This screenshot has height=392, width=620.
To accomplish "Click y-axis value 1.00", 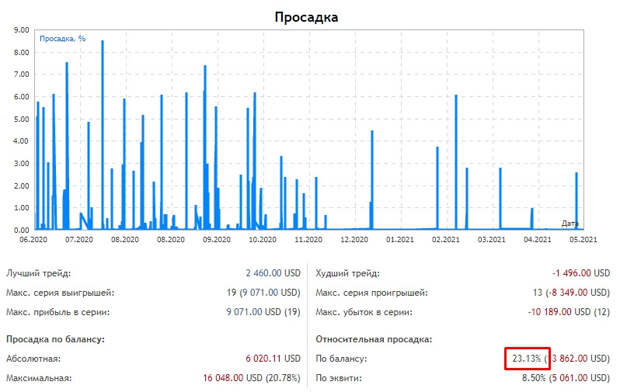I will (21, 208).
